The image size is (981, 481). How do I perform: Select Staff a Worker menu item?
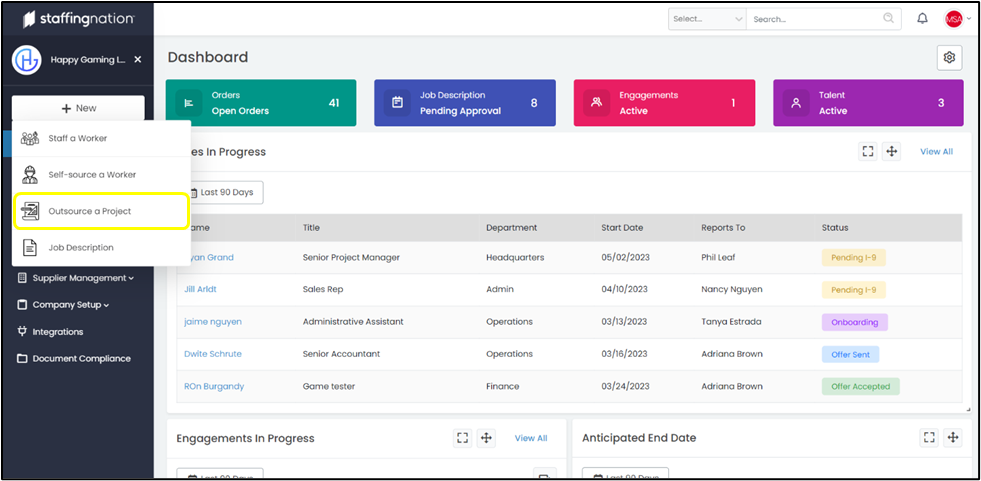101,138
